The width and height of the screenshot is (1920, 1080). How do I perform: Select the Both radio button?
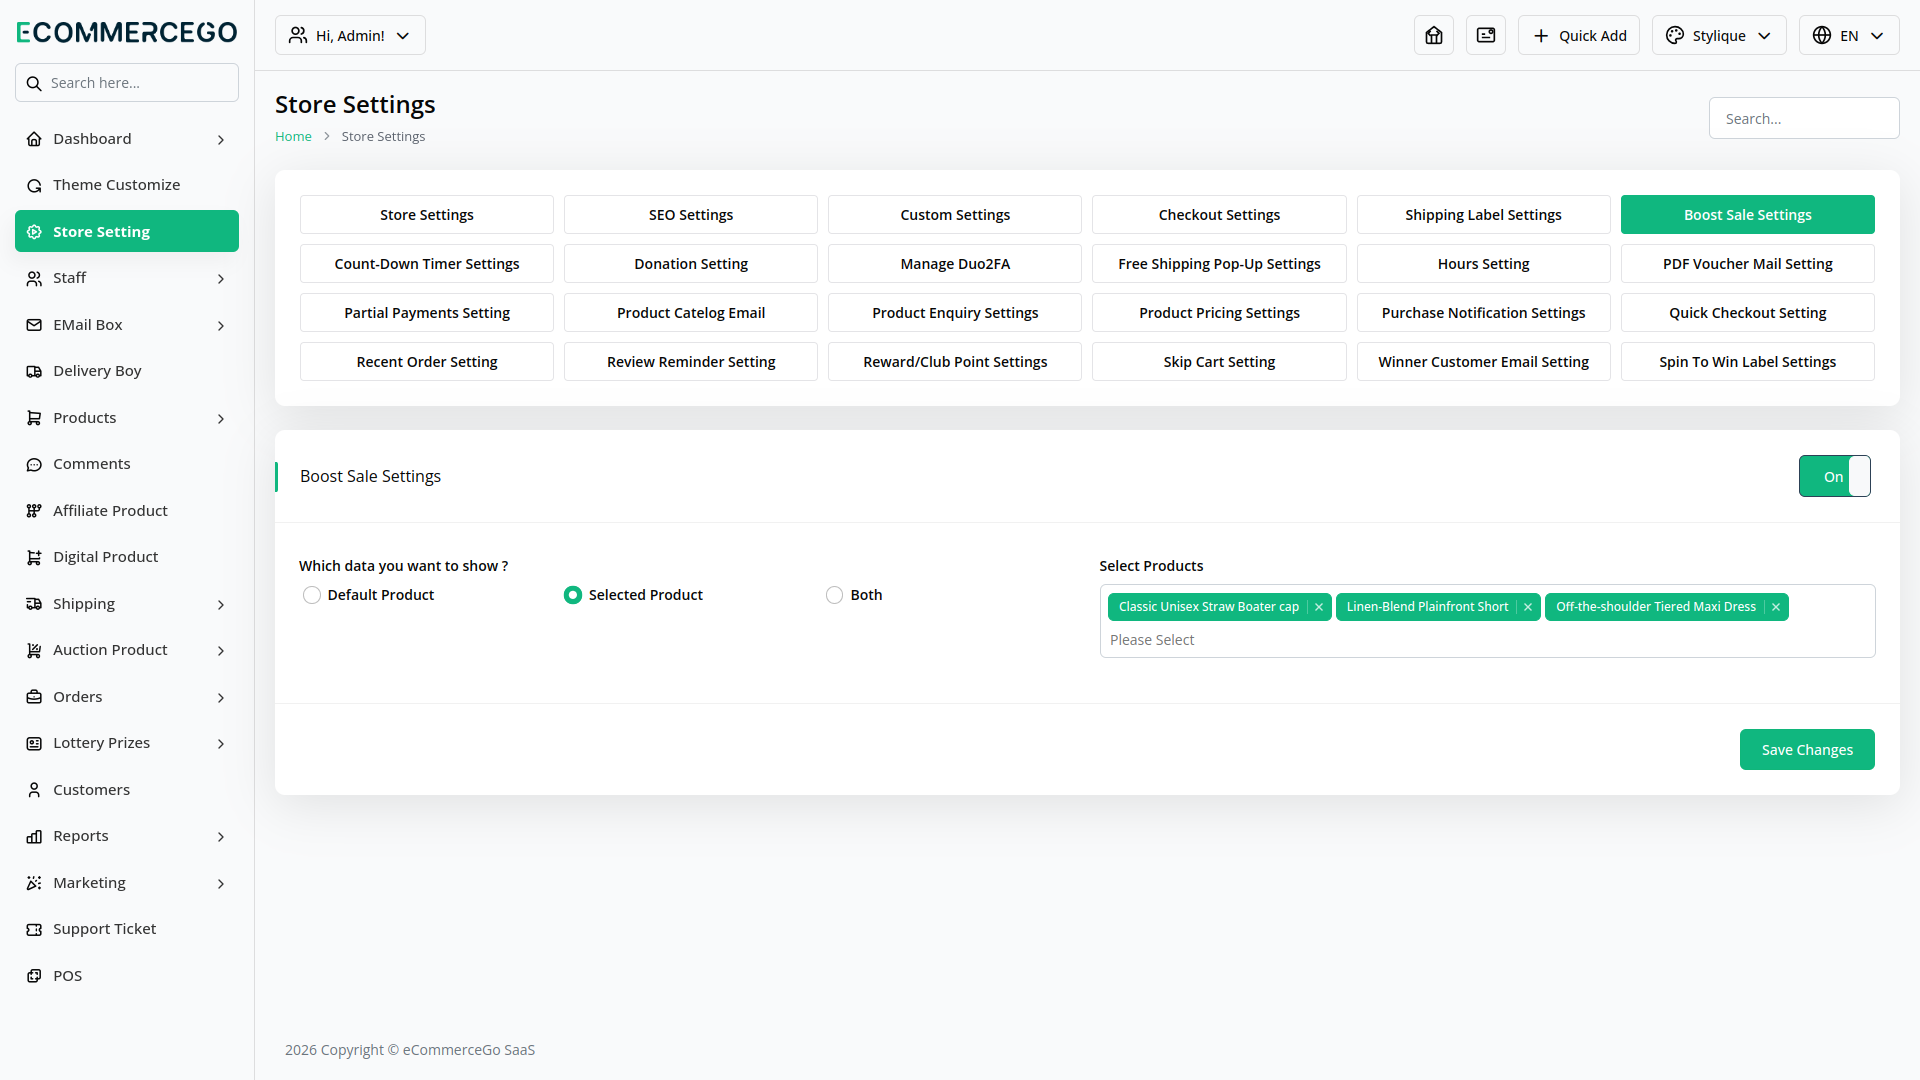coord(835,595)
